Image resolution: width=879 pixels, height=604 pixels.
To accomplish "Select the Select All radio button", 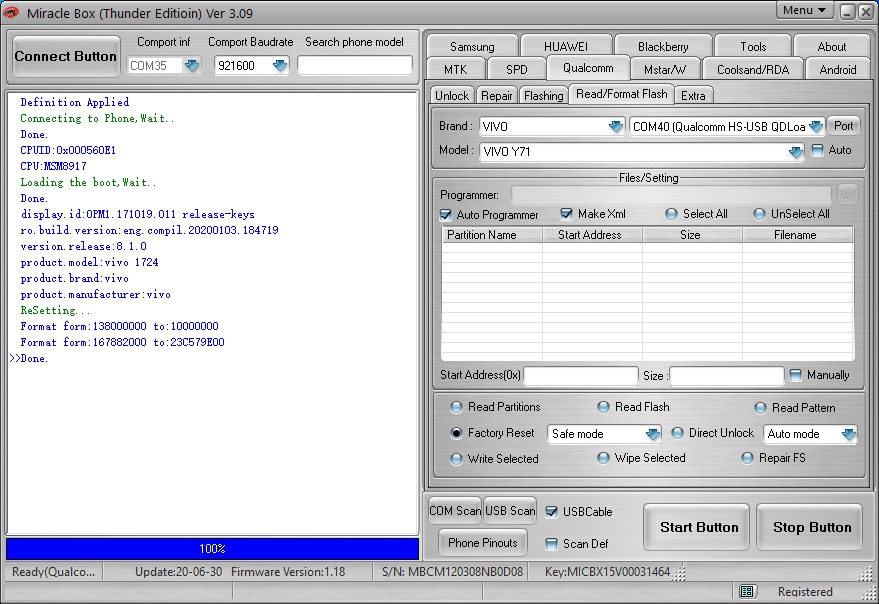I will tap(671, 214).
